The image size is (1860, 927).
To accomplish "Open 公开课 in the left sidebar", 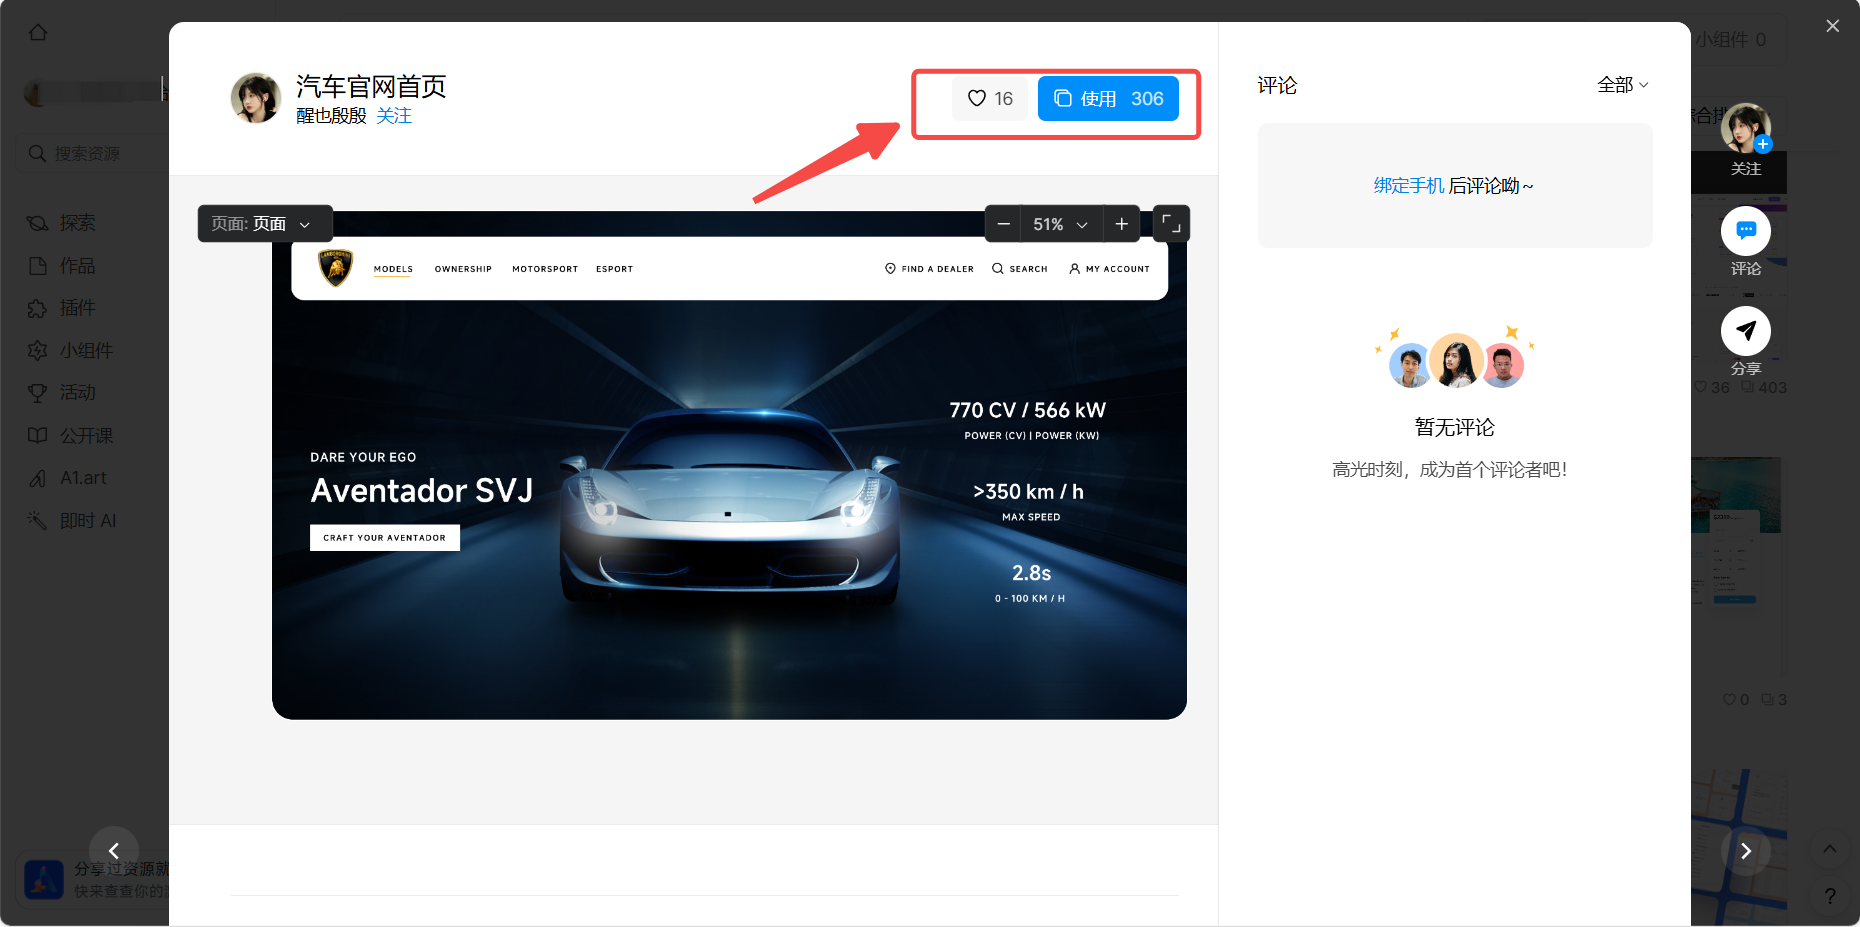I will 70,436.
